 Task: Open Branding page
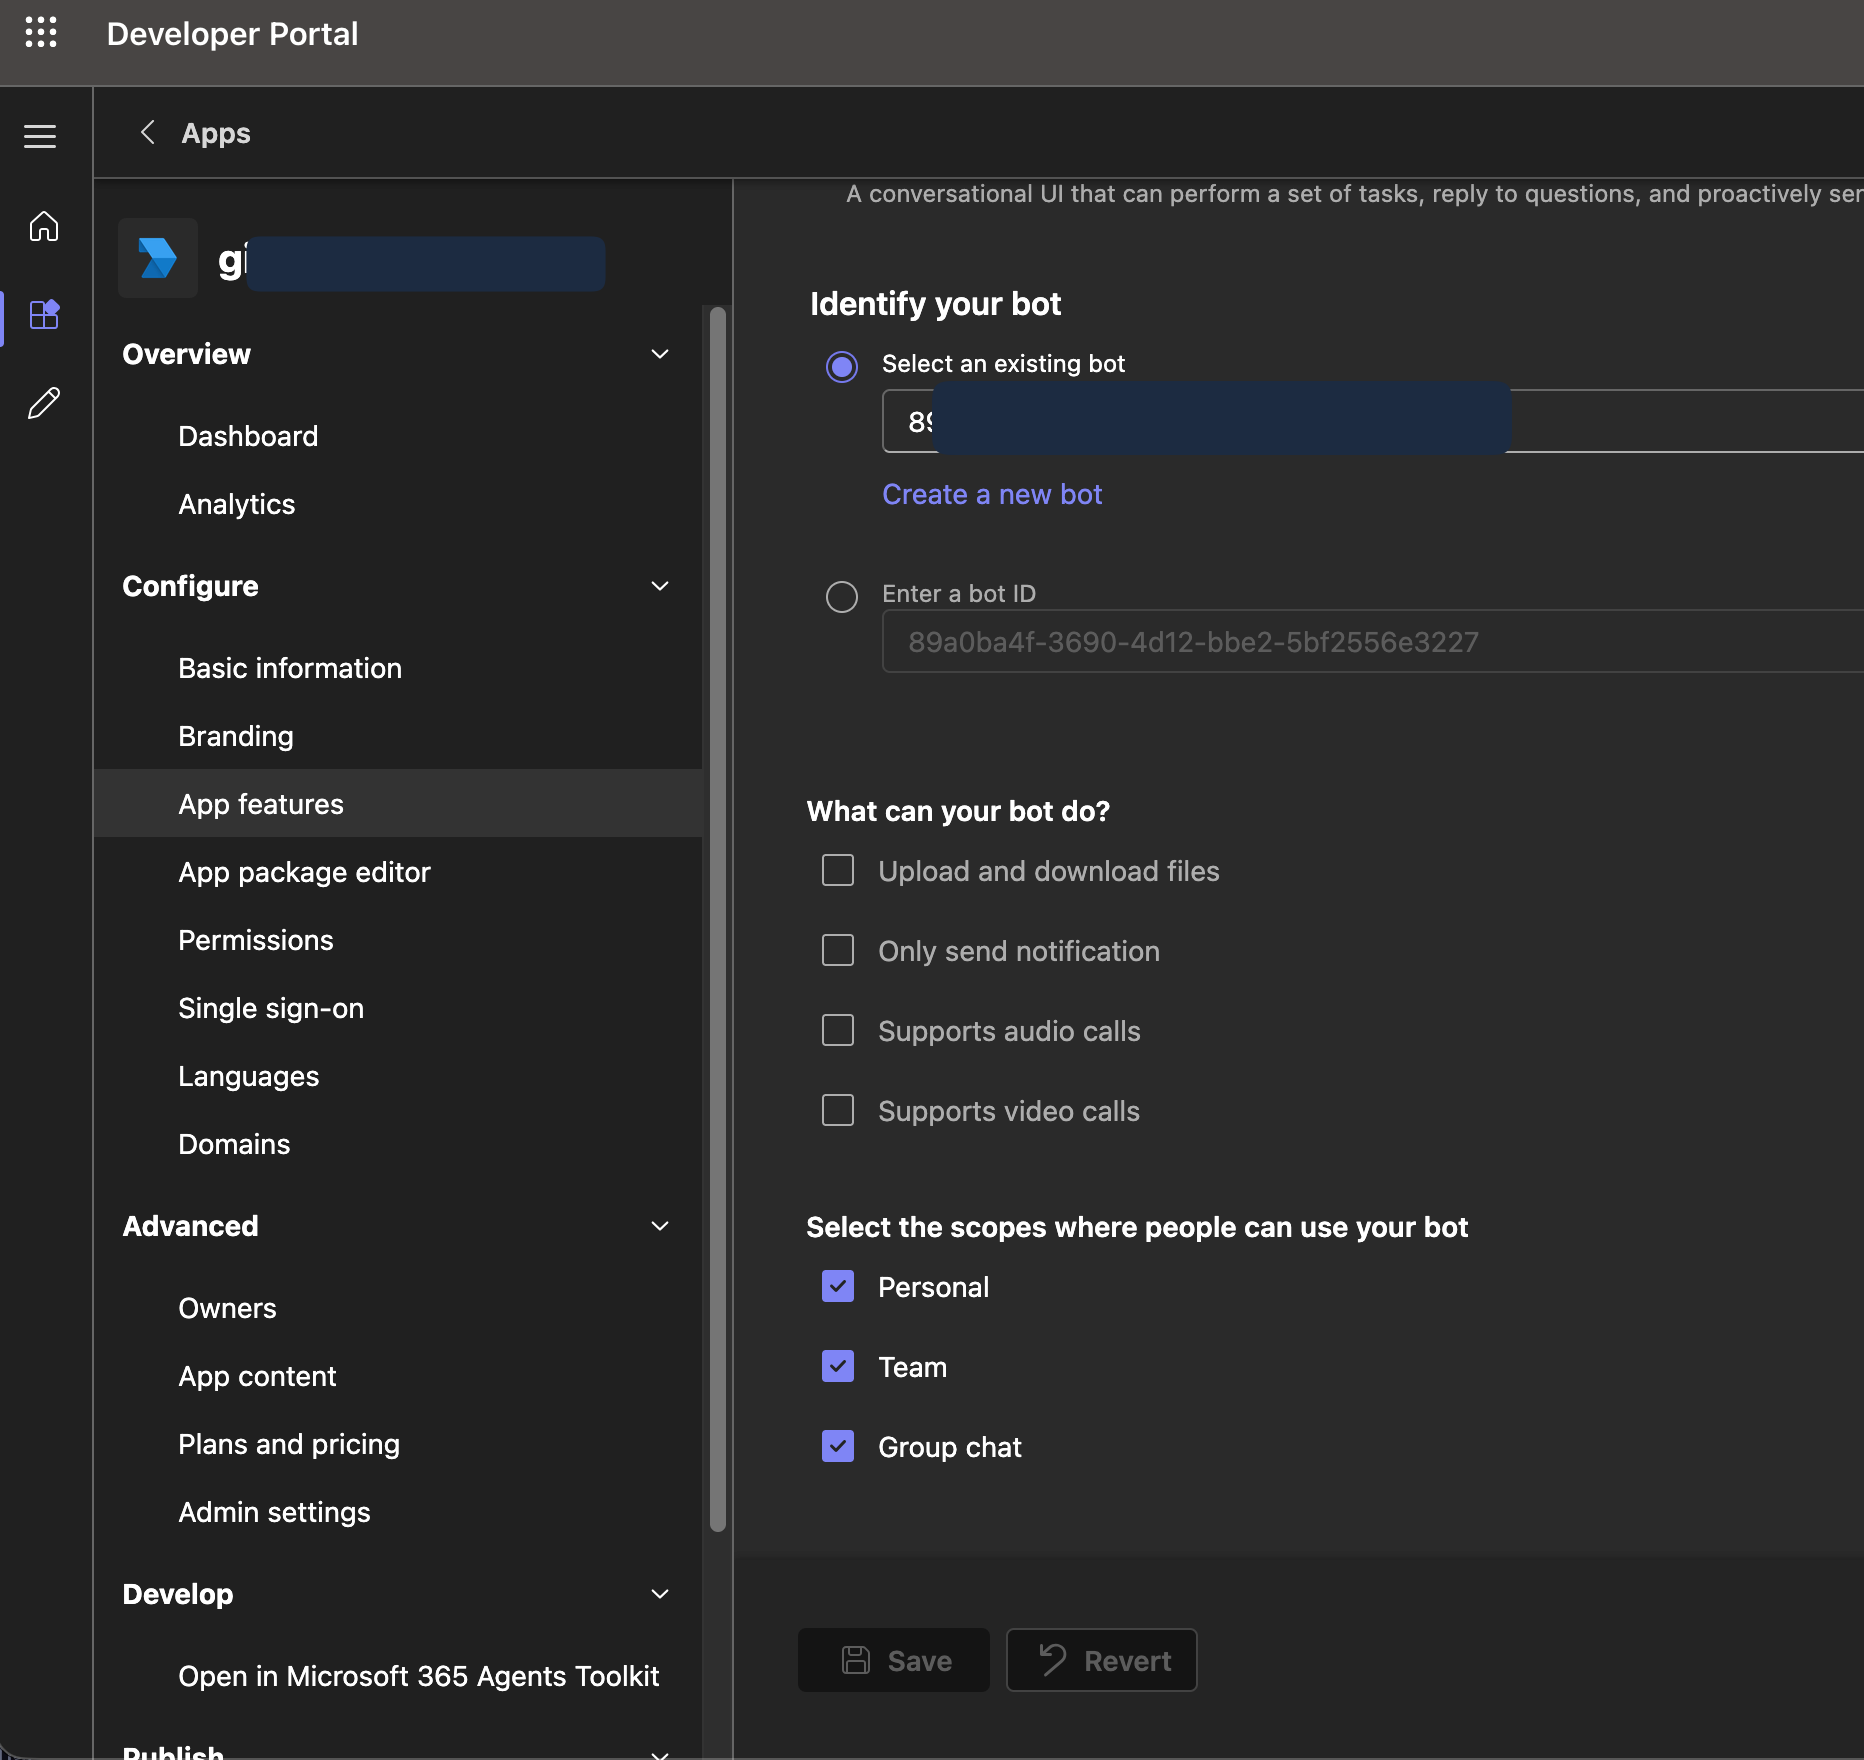(x=236, y=736)
